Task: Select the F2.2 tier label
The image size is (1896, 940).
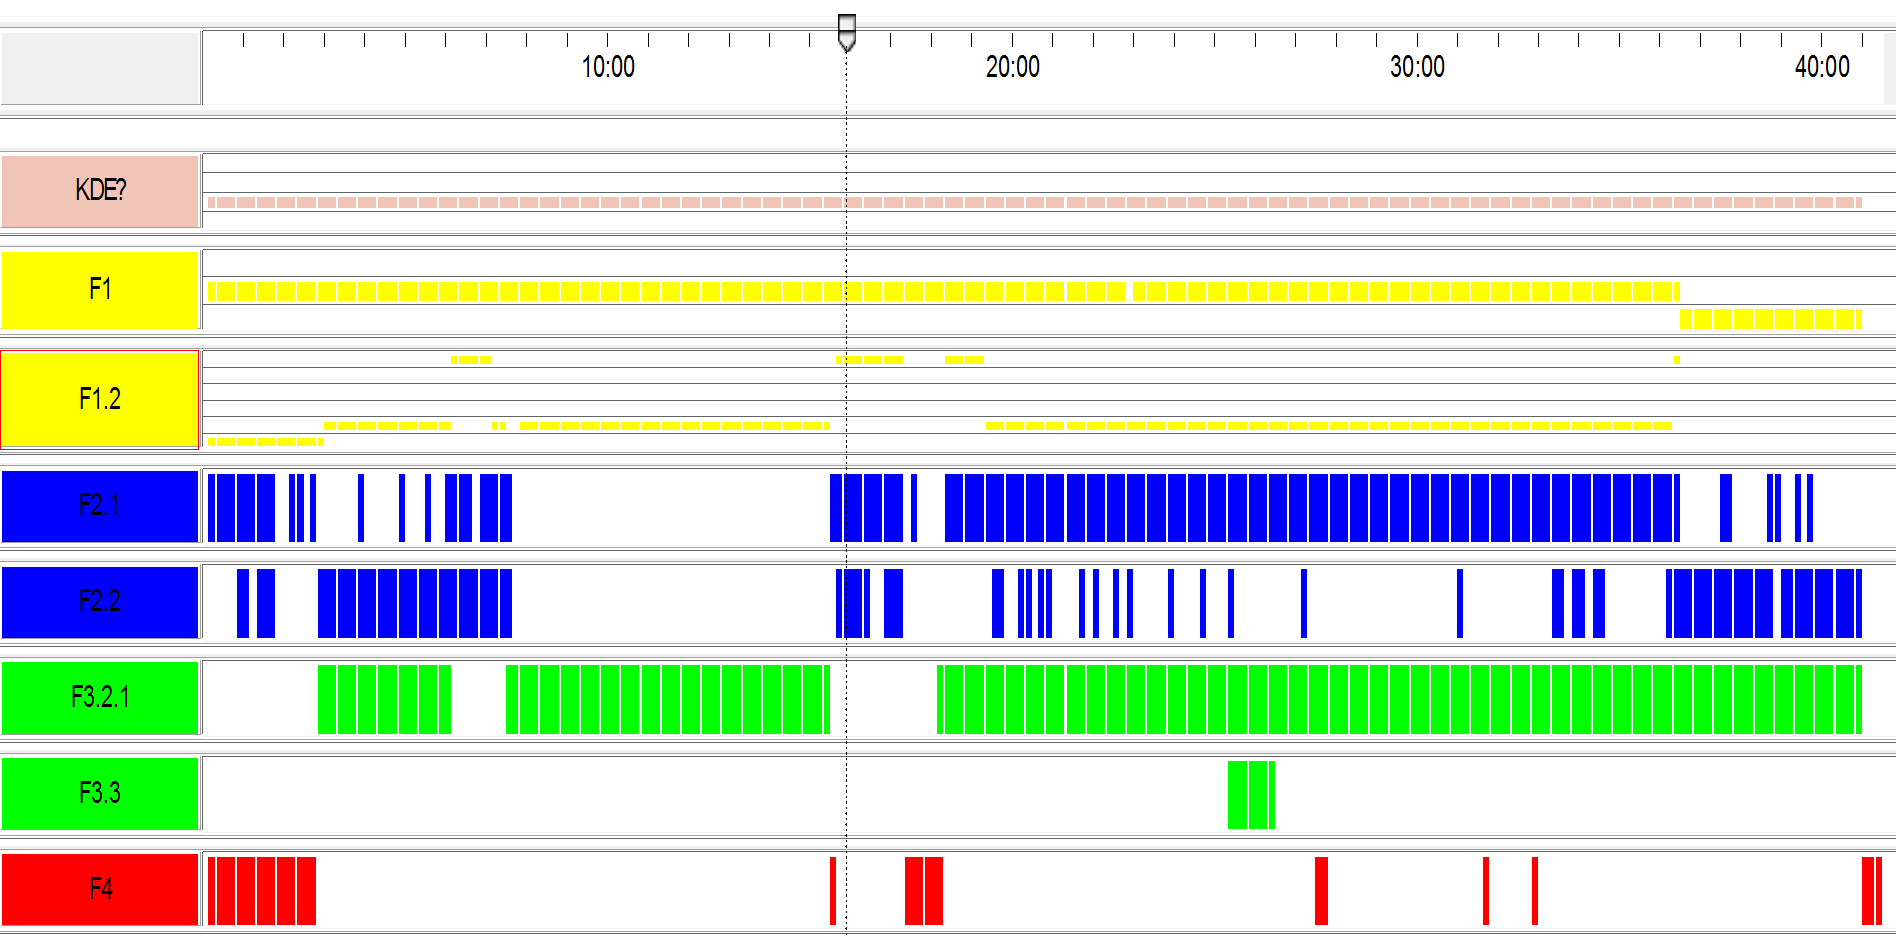Action: tap(100, 602)
